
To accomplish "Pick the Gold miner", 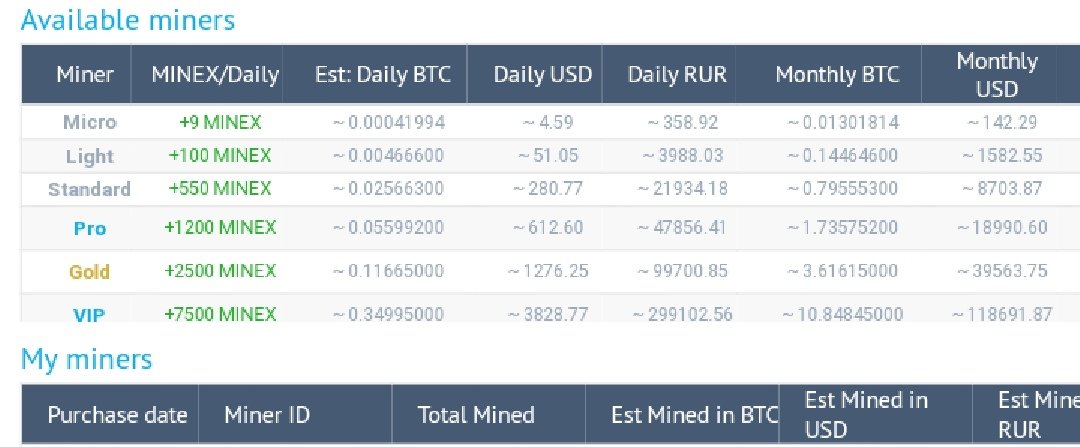I will pos(90,271).
